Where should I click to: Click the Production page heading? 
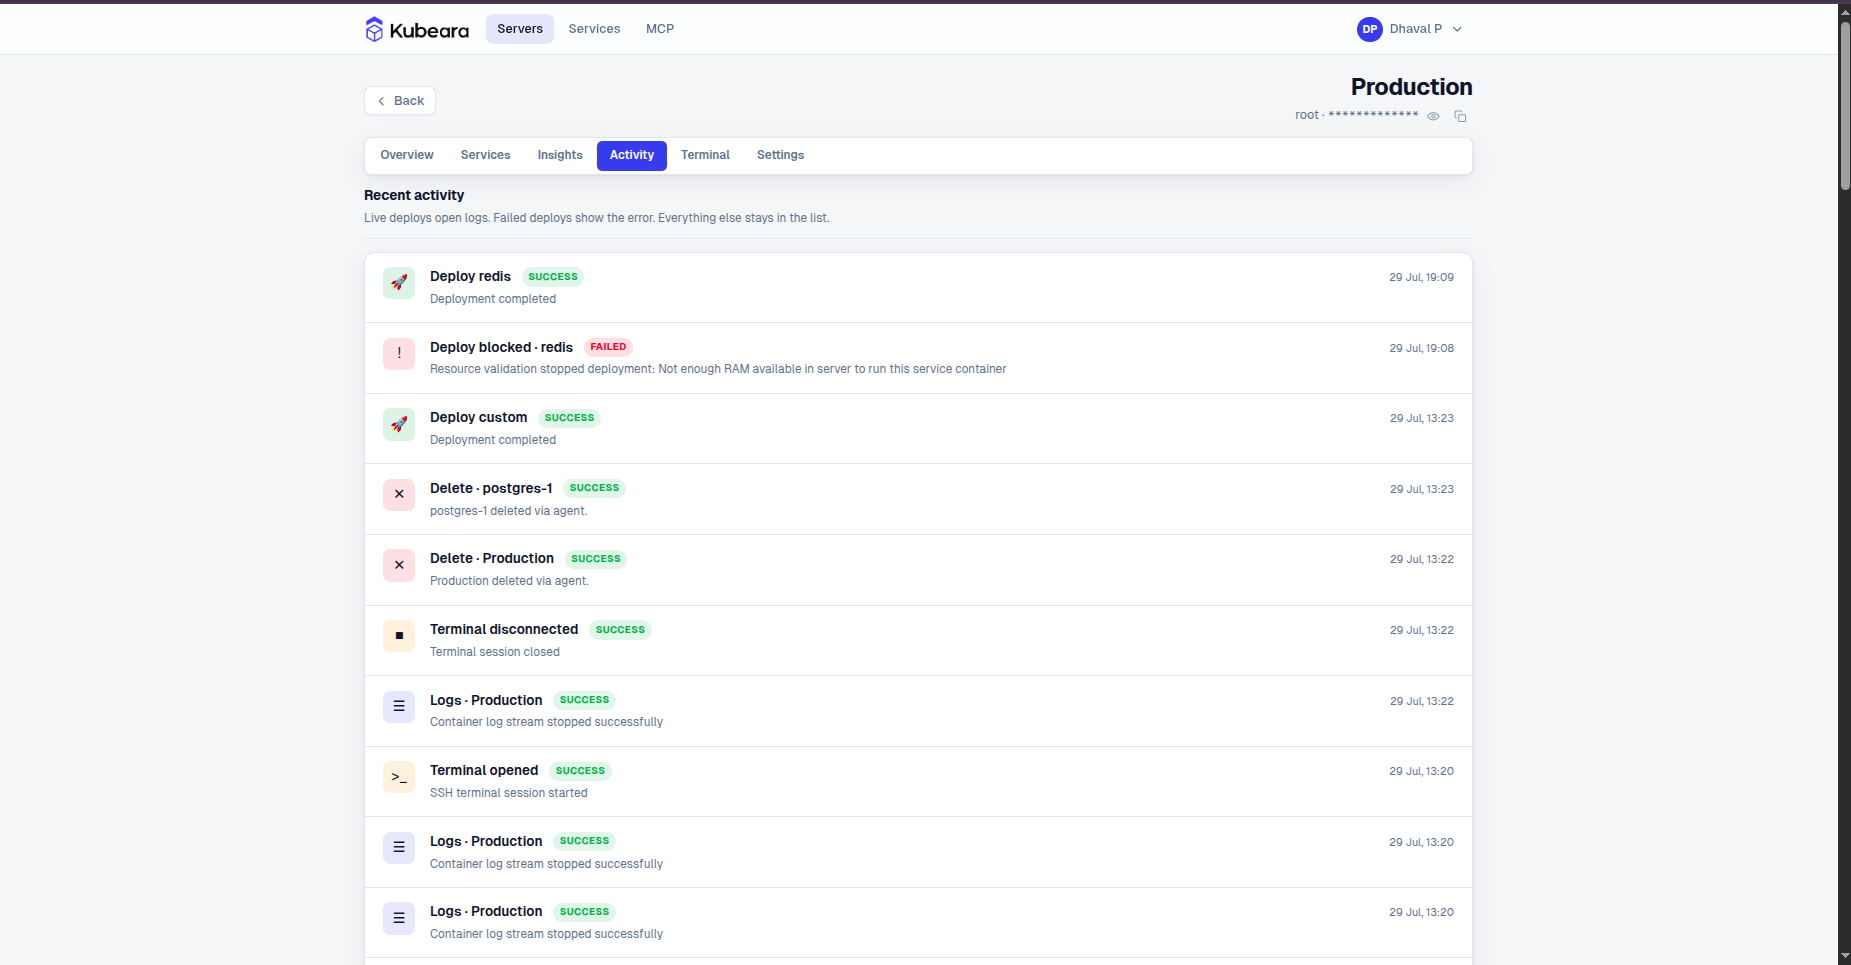[1411, 87]
